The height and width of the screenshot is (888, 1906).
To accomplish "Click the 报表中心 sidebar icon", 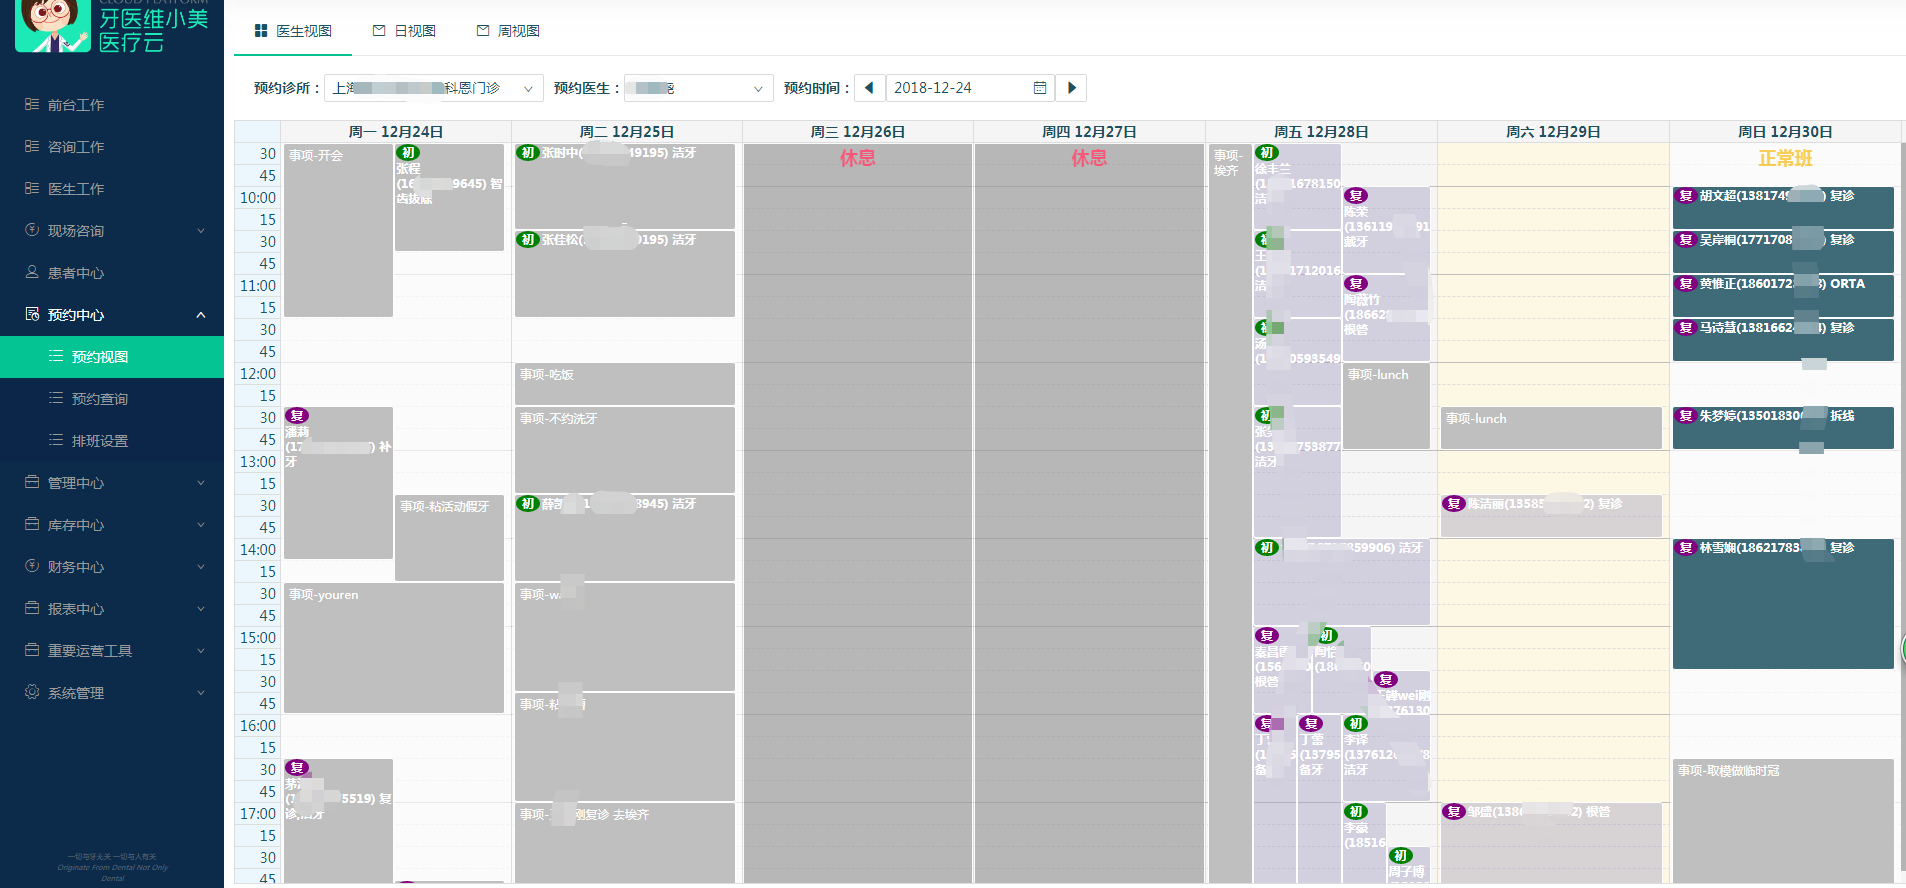I will 32,608.
